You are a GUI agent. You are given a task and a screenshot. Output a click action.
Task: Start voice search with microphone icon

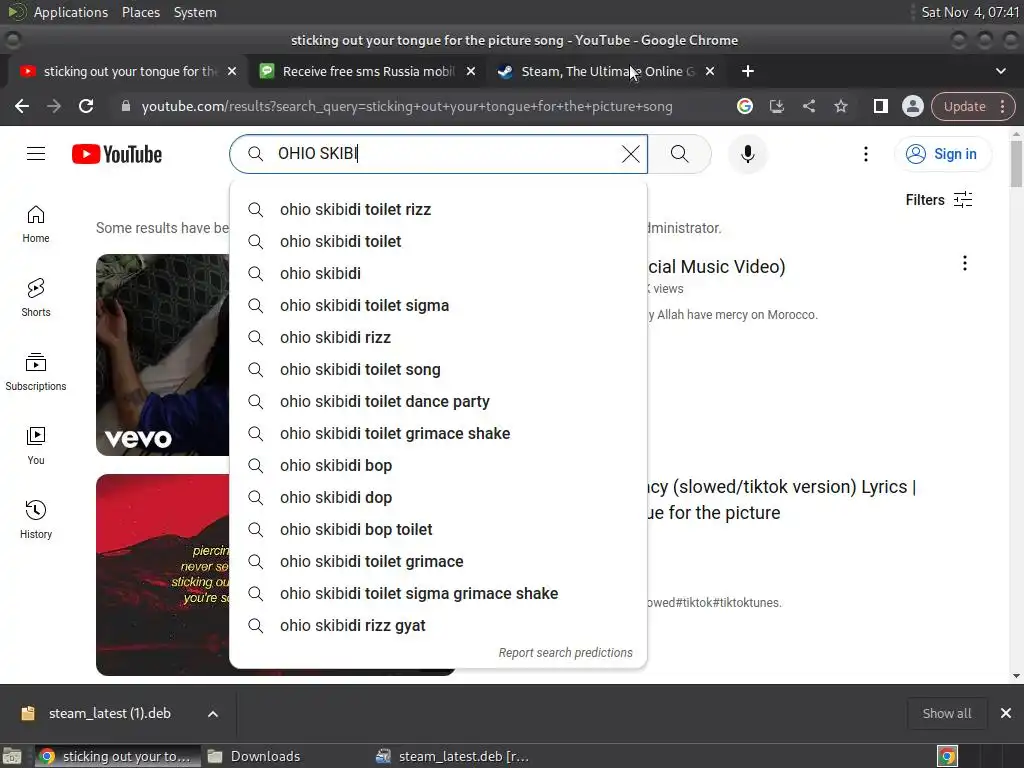748,154
